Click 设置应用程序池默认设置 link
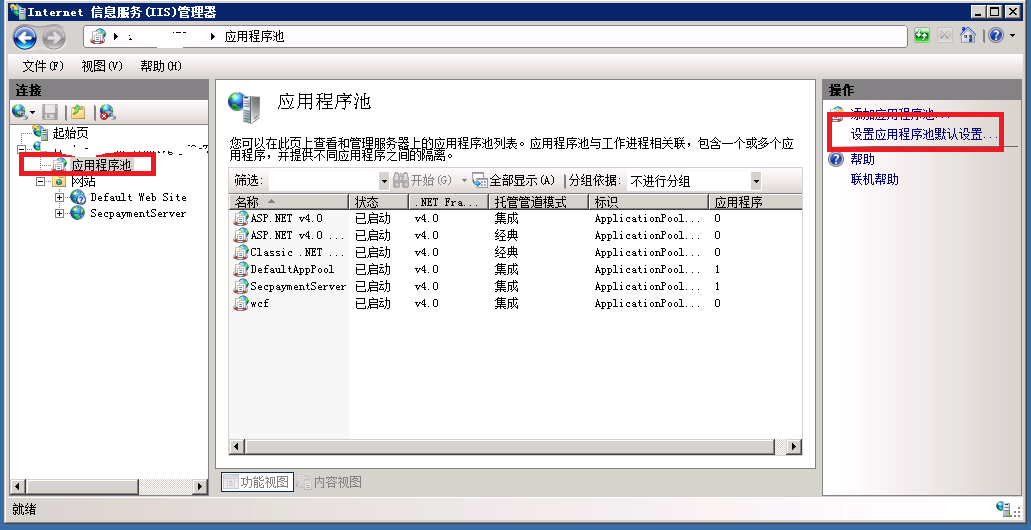1031x530 pixels. (924, 135)
